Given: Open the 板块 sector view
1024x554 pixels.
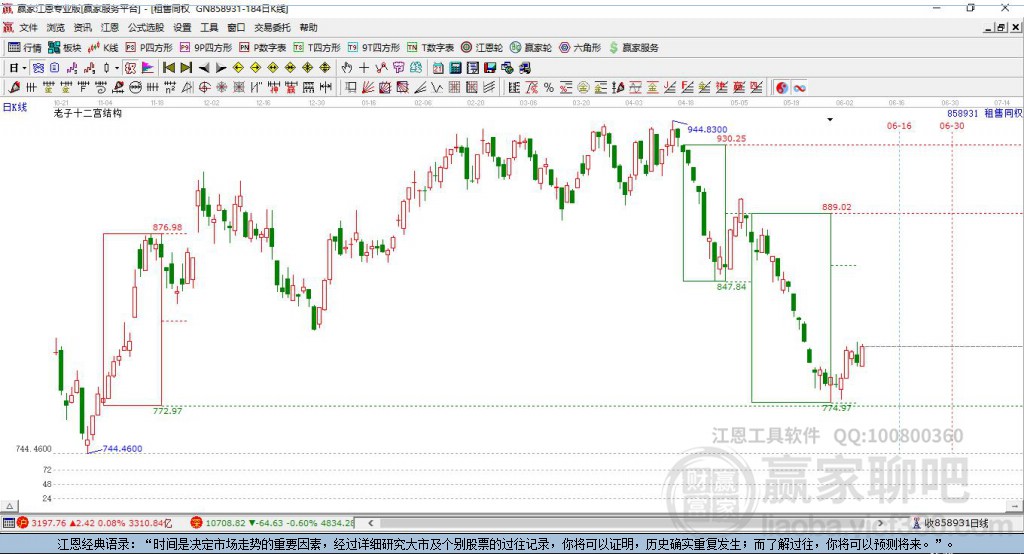Looking at the screenshot, I should coord(64,48).
